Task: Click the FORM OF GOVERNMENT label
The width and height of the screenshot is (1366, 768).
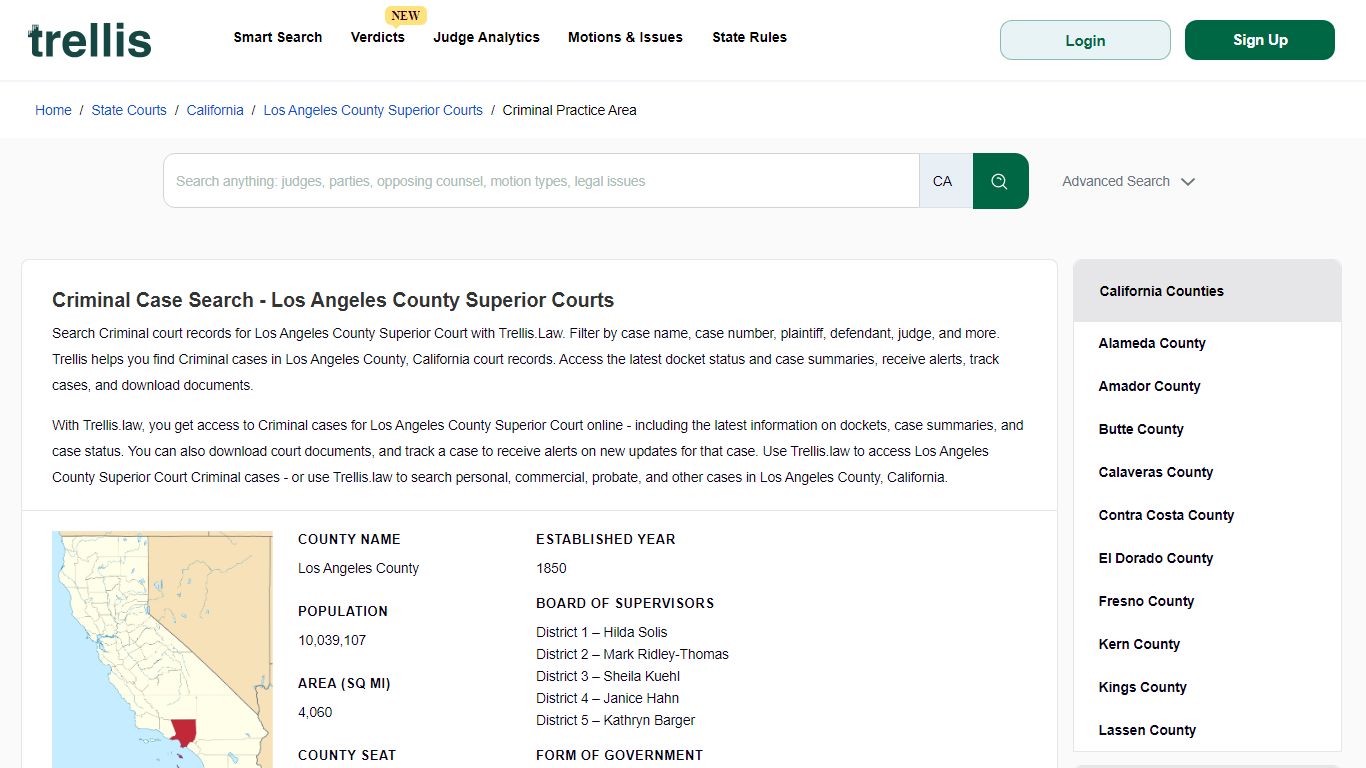Action: pos(619,755)
